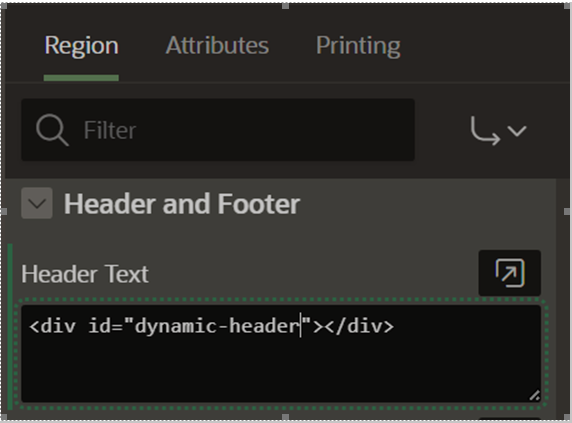Click partially visible button below textarea

(x=510, y=419)
